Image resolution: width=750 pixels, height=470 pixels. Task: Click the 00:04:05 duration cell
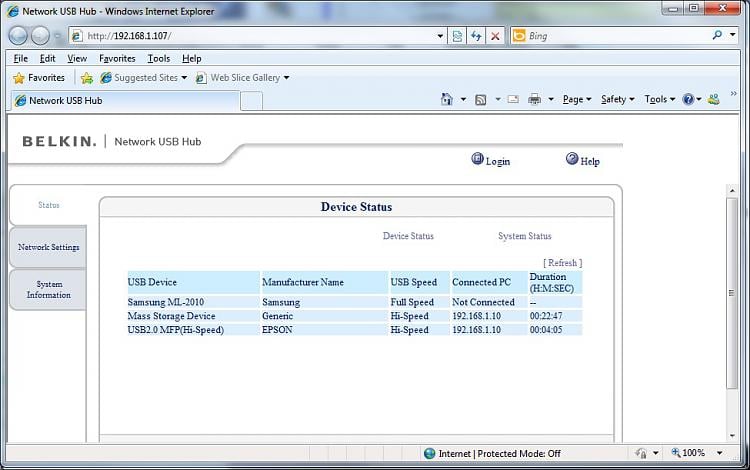tap(555, 330)
